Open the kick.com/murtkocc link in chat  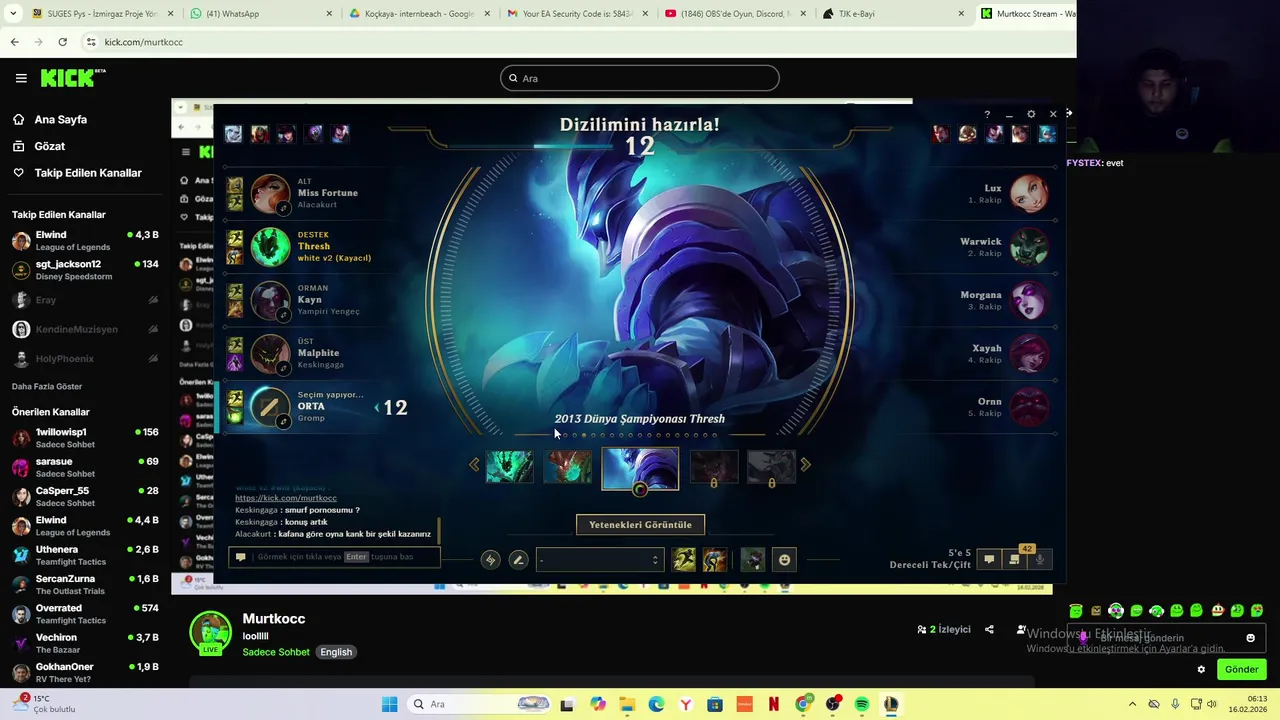click(286, 498)
